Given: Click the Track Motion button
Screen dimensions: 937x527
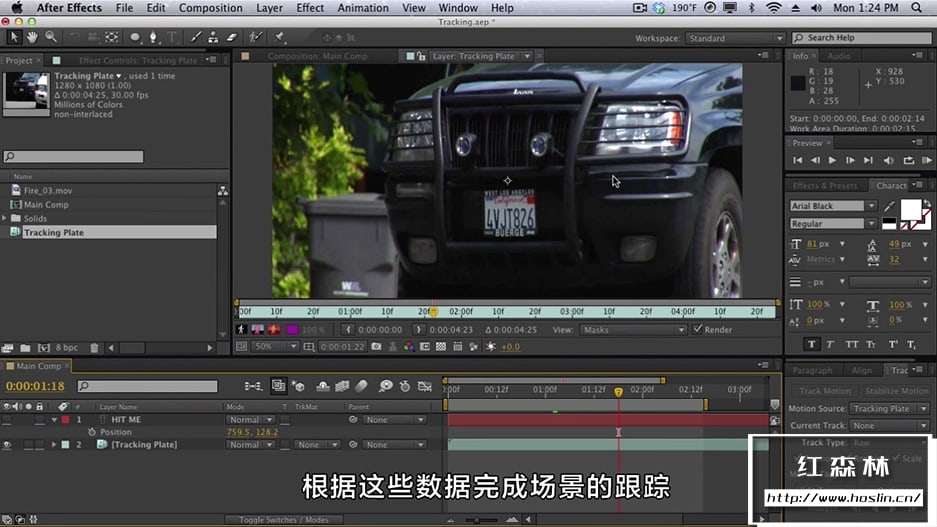Looking at the screenshot, I should [825, 391].
